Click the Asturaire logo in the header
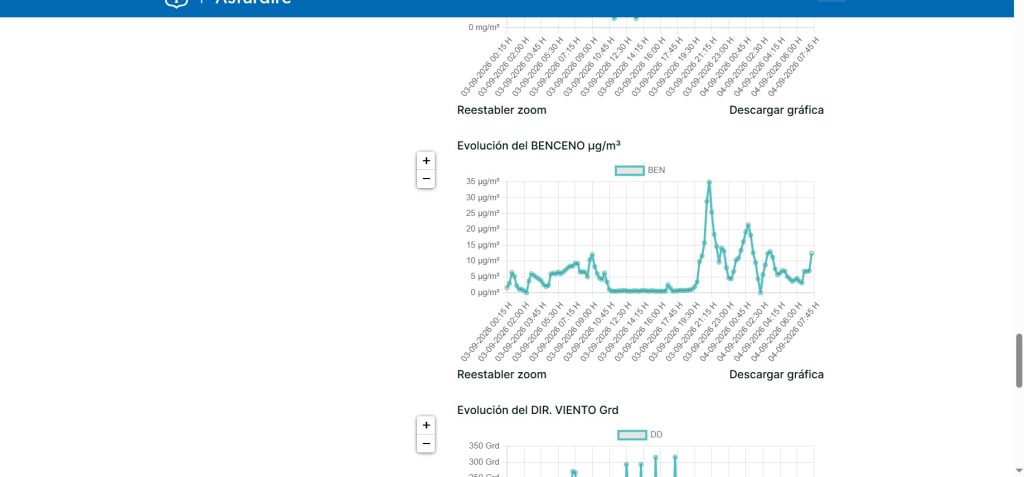 (x=227, y=2)
